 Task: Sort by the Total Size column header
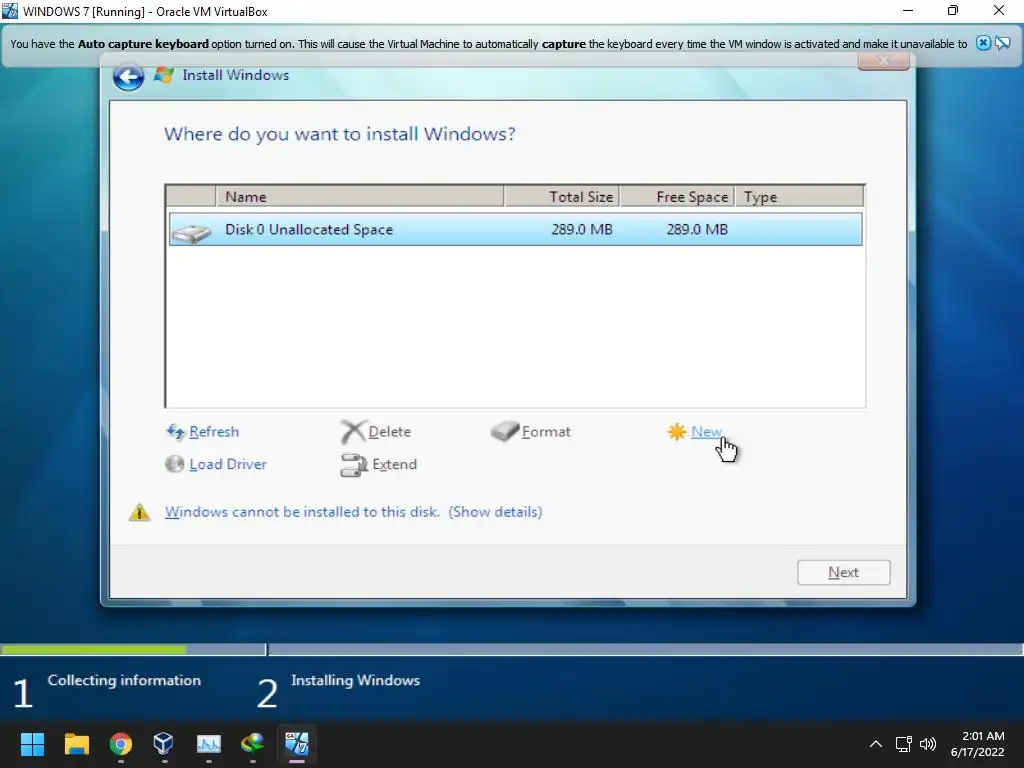click(x=562, y=197)
